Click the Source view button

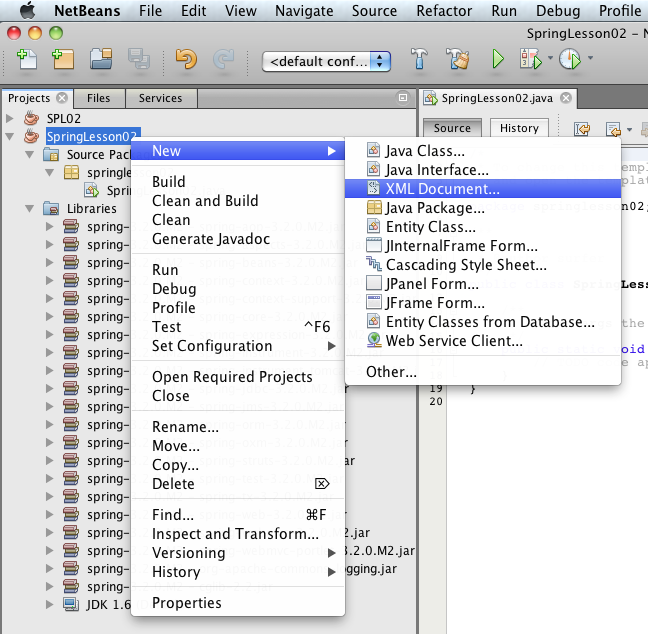tap(452, 128)
